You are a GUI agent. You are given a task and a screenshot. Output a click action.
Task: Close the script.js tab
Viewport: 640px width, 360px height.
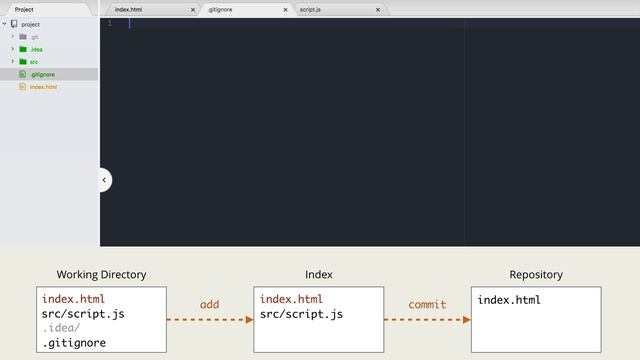[x=378, y=10]
